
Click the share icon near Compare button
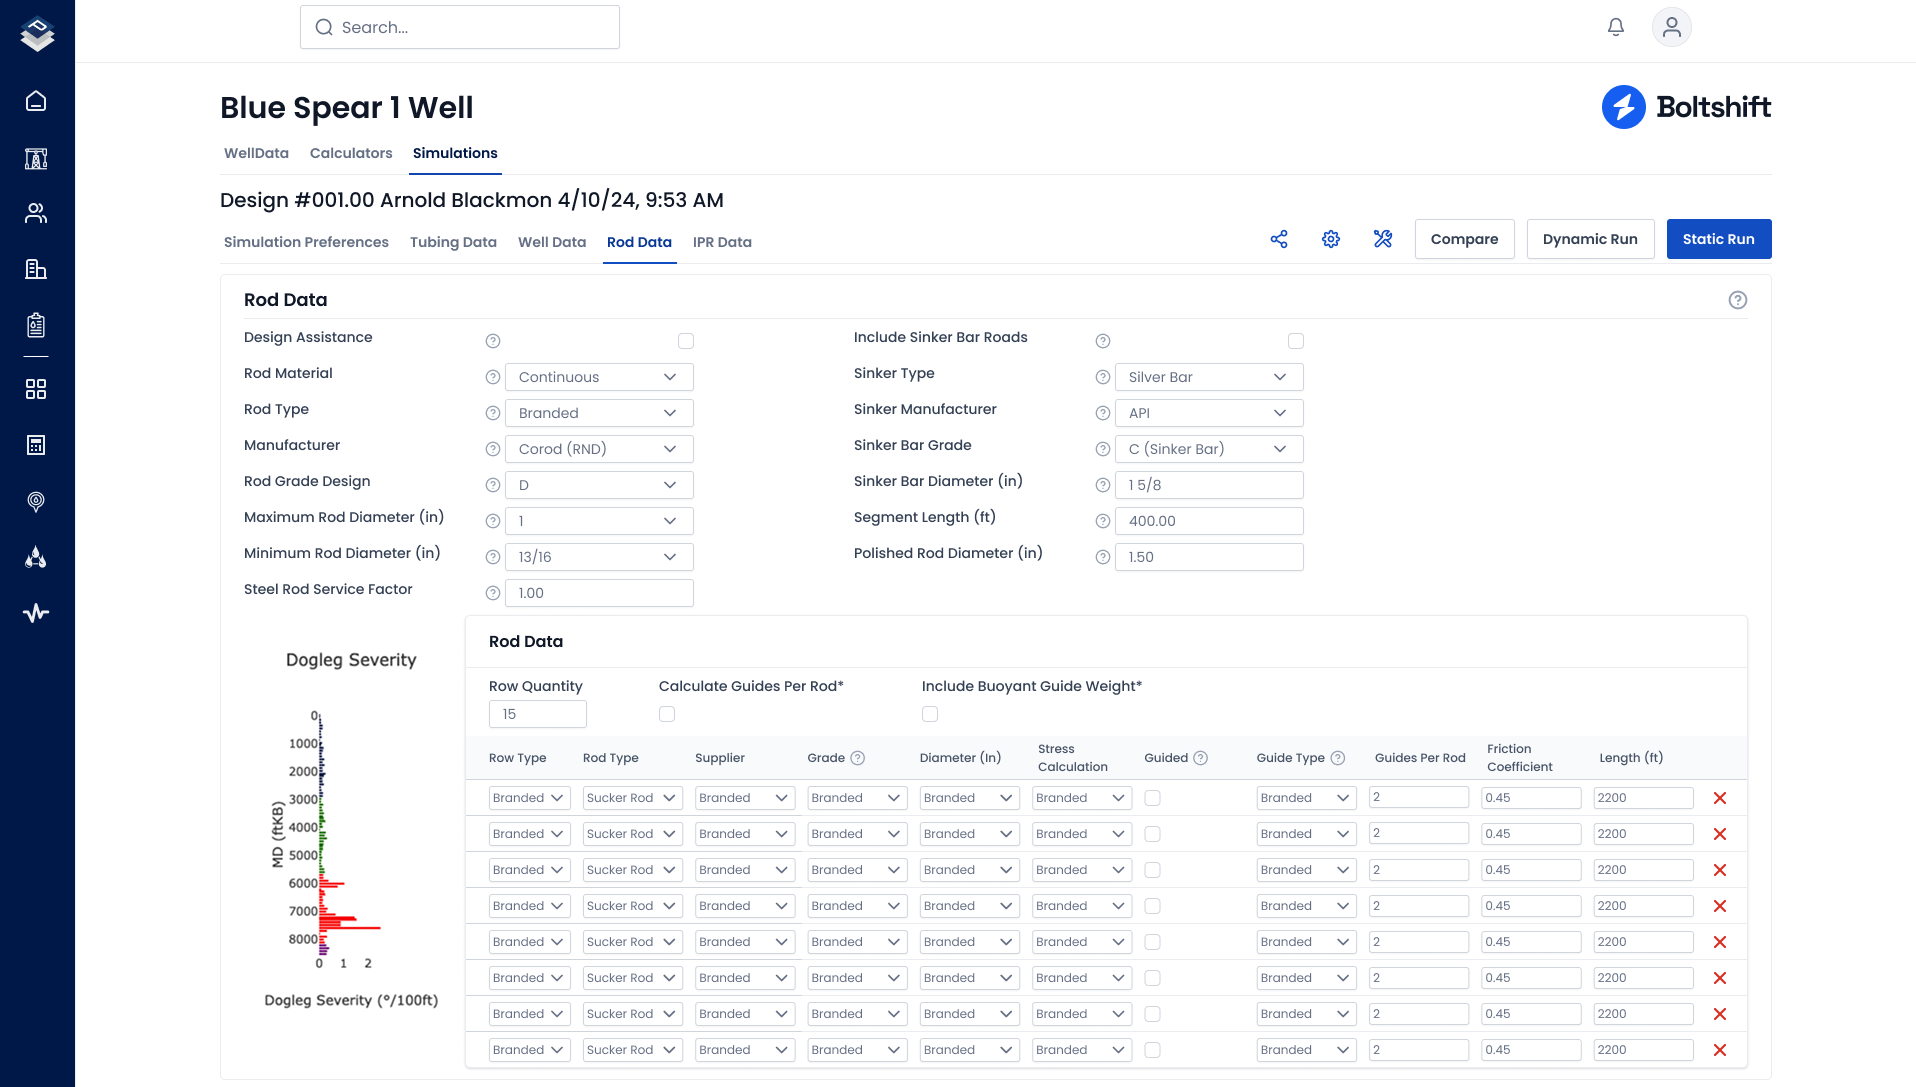click(1279, 239)
